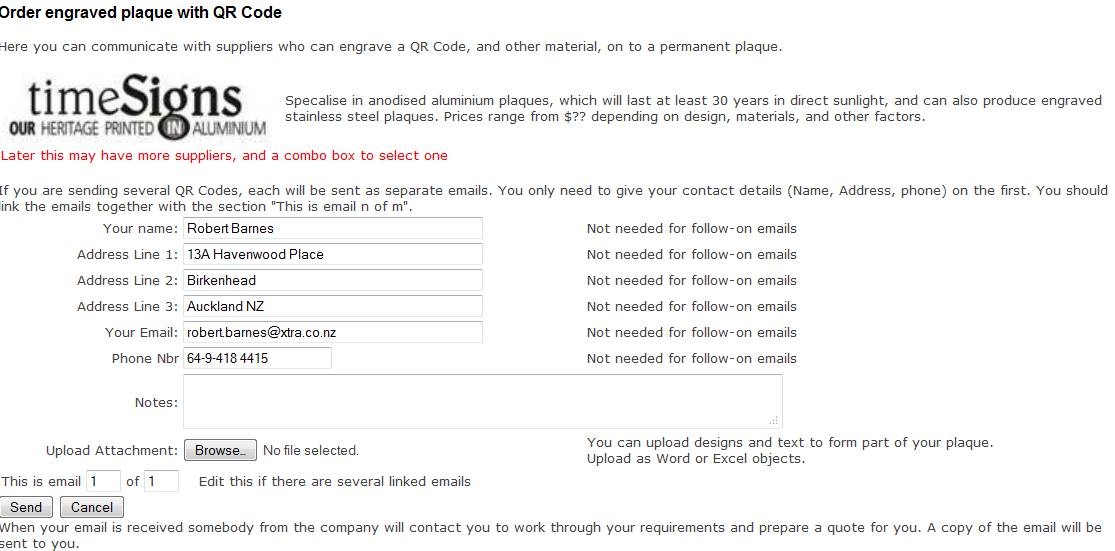This screenshot has height=551, width=1115.
Task: Cancel the plaque order form
Action: (x=92, y=507)
